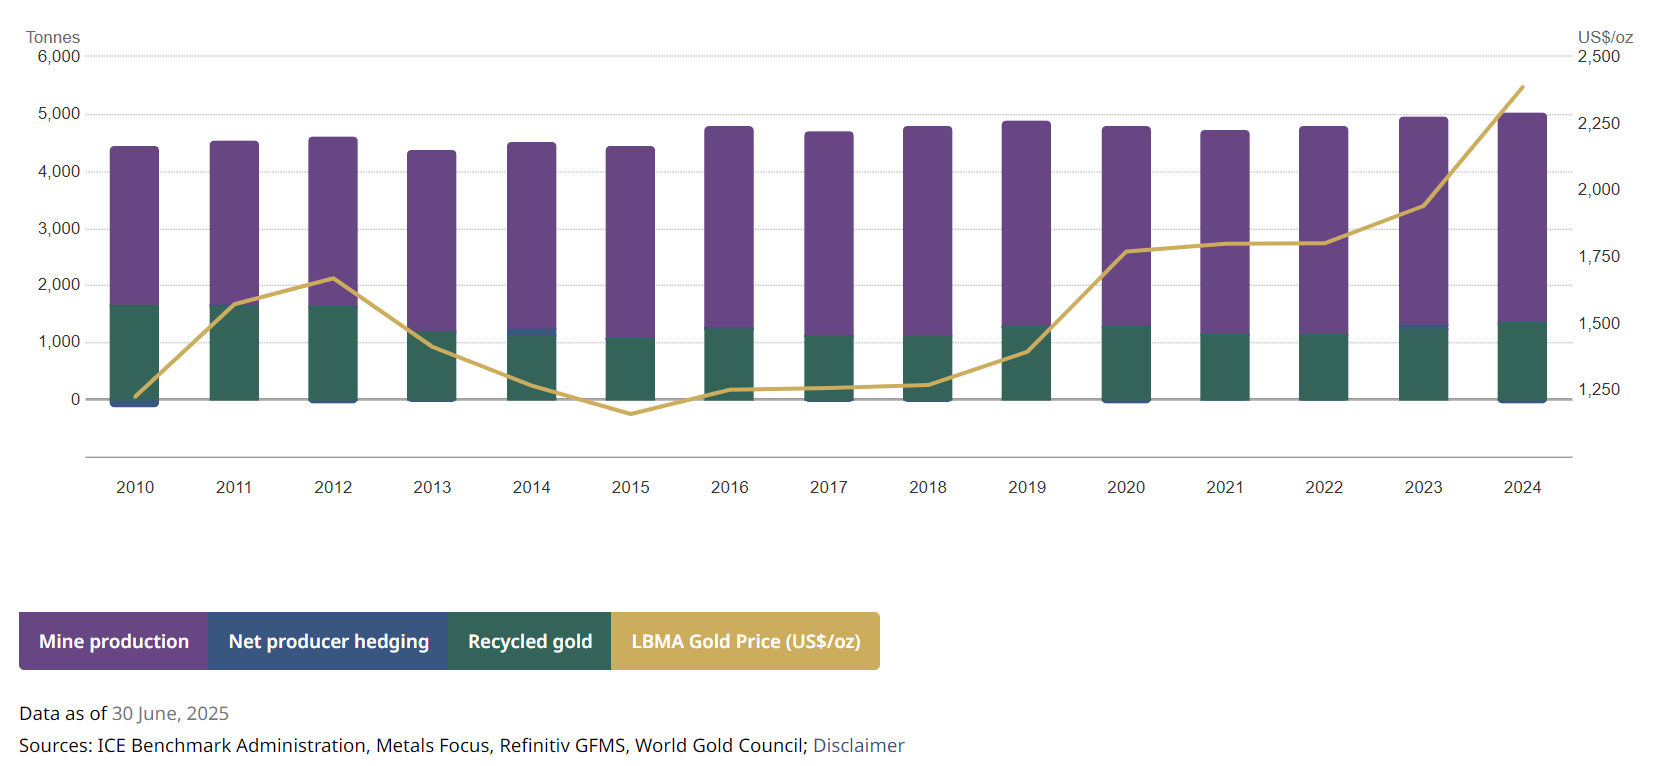Click the 2013 mine production bar
Screen dimensions: 1655x766
(432, 240)
